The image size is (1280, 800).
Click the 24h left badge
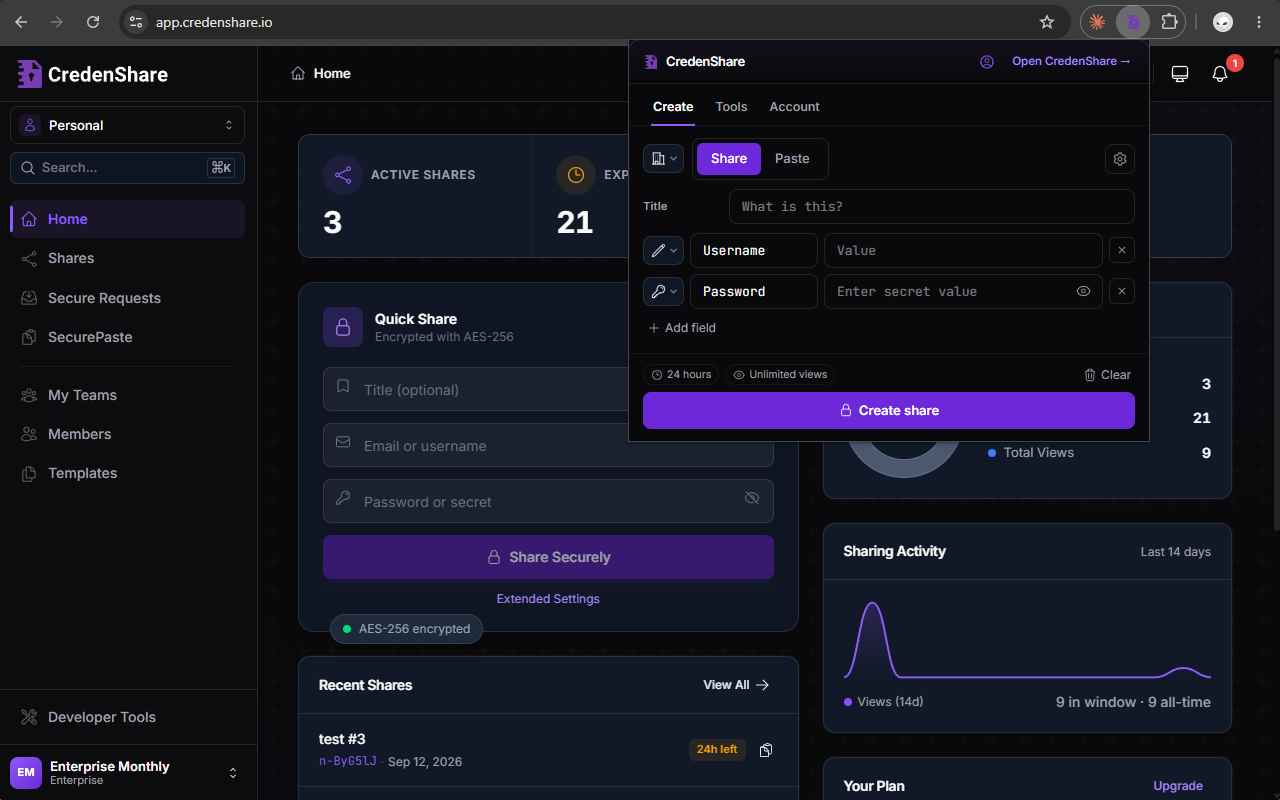click(717, 750)
